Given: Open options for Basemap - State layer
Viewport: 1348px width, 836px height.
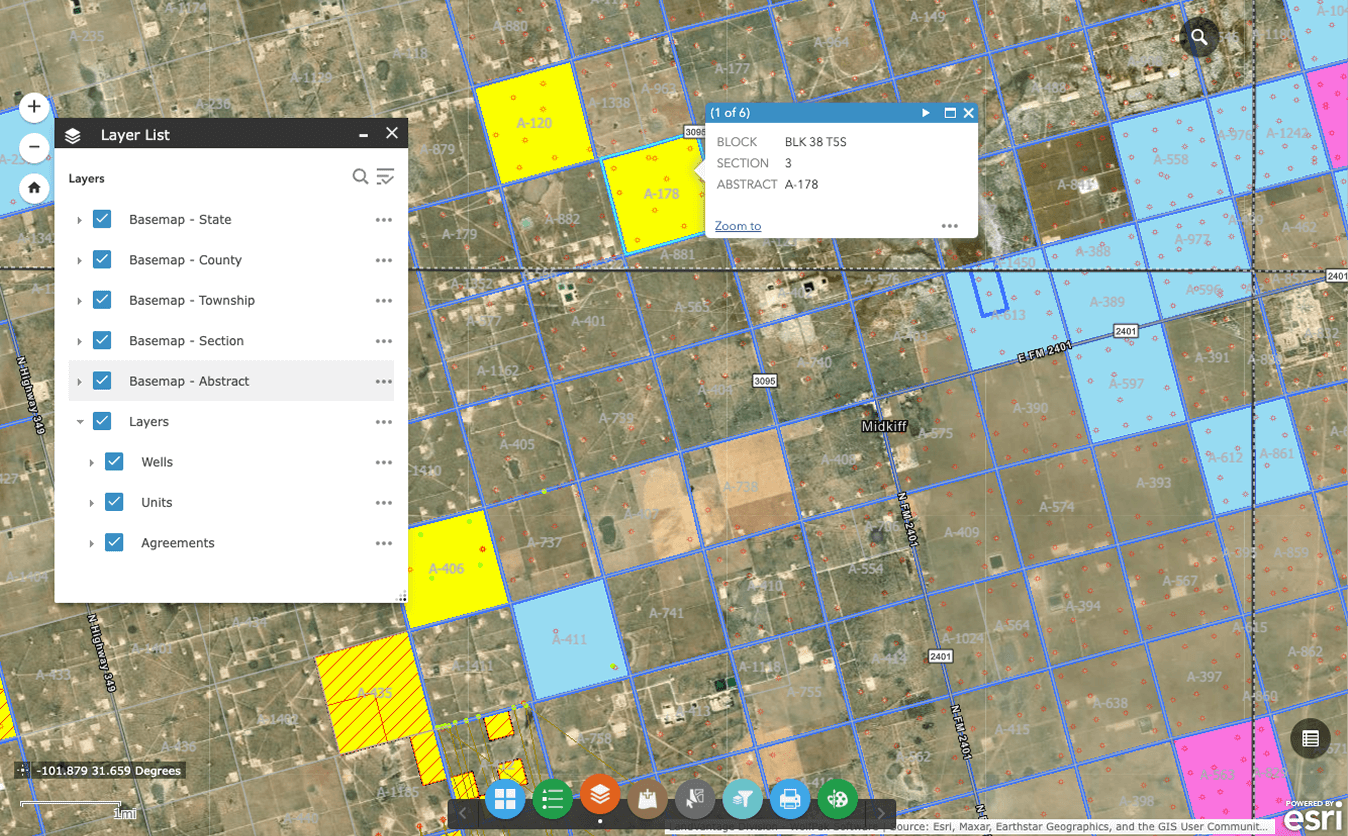Looking at the screenshot, I should pyautogui.click(x=383, y=220).
